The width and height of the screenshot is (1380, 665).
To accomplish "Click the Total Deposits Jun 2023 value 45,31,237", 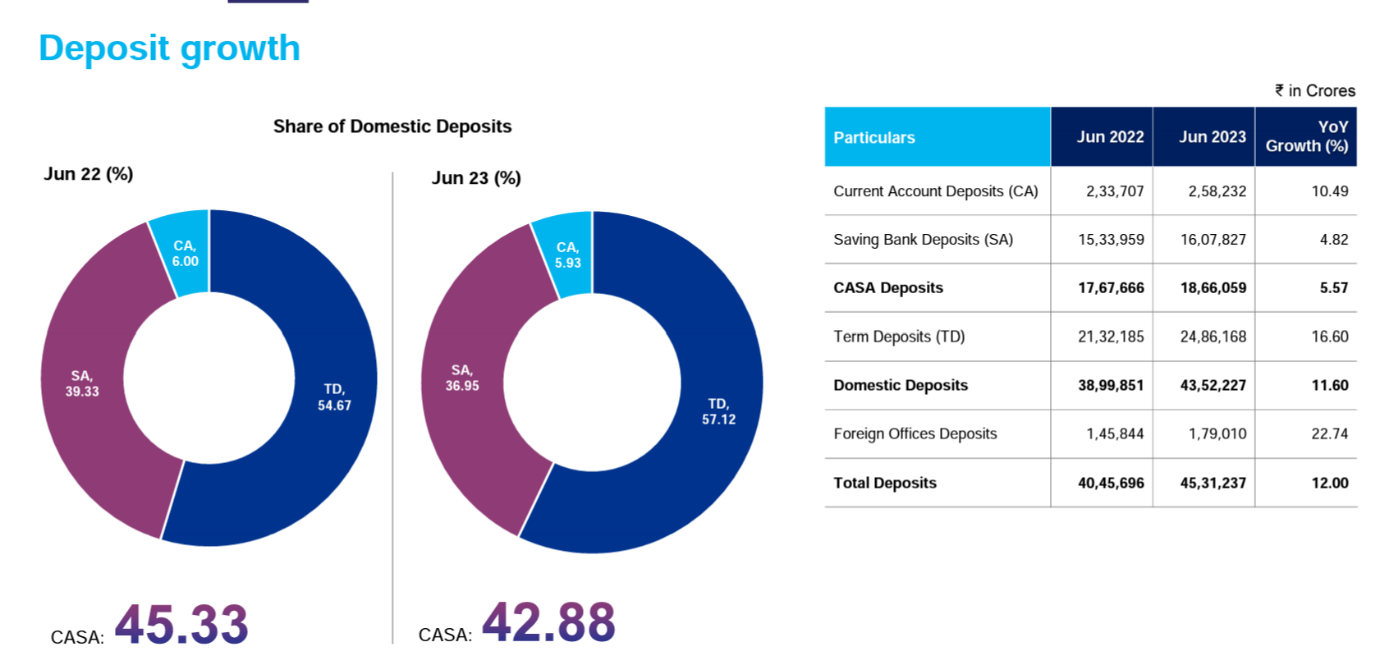I will 1212,483.
